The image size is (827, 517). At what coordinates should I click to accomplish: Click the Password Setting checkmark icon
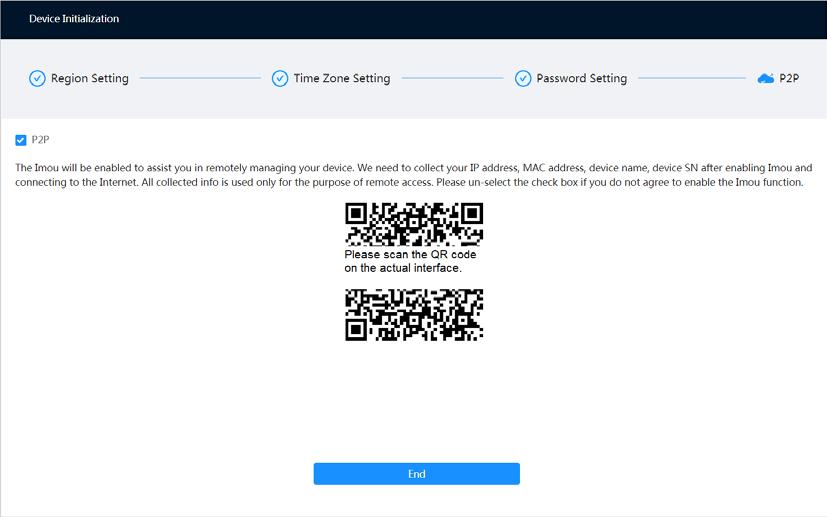coord(523,78)
